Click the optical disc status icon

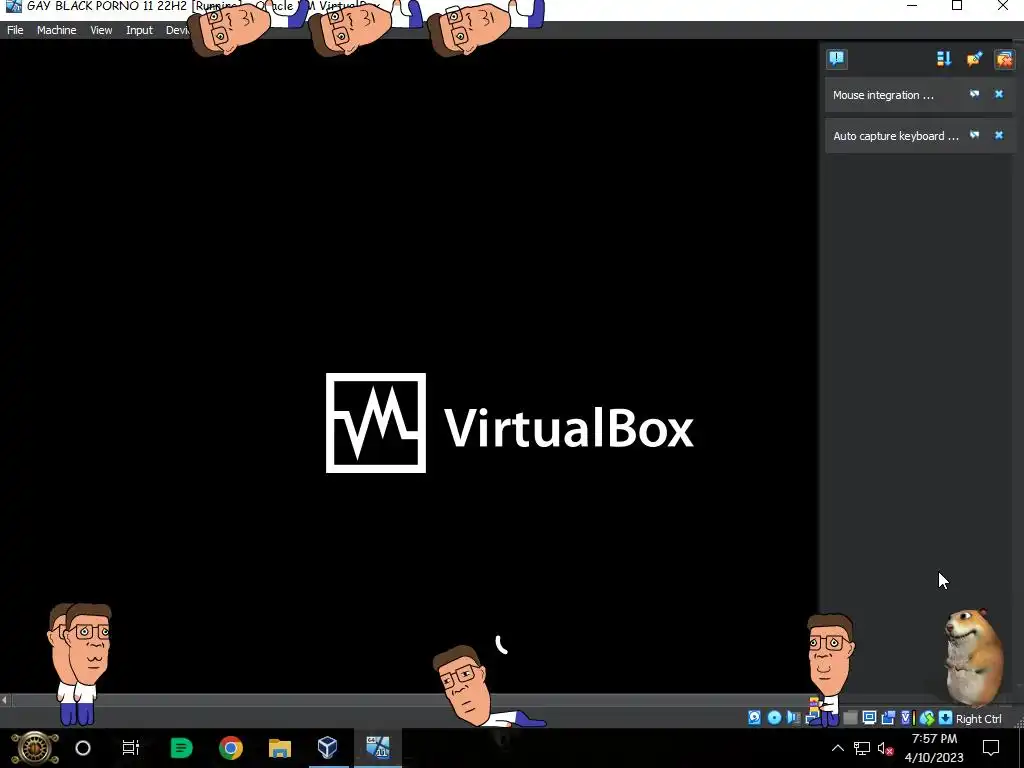click(774, 718)
